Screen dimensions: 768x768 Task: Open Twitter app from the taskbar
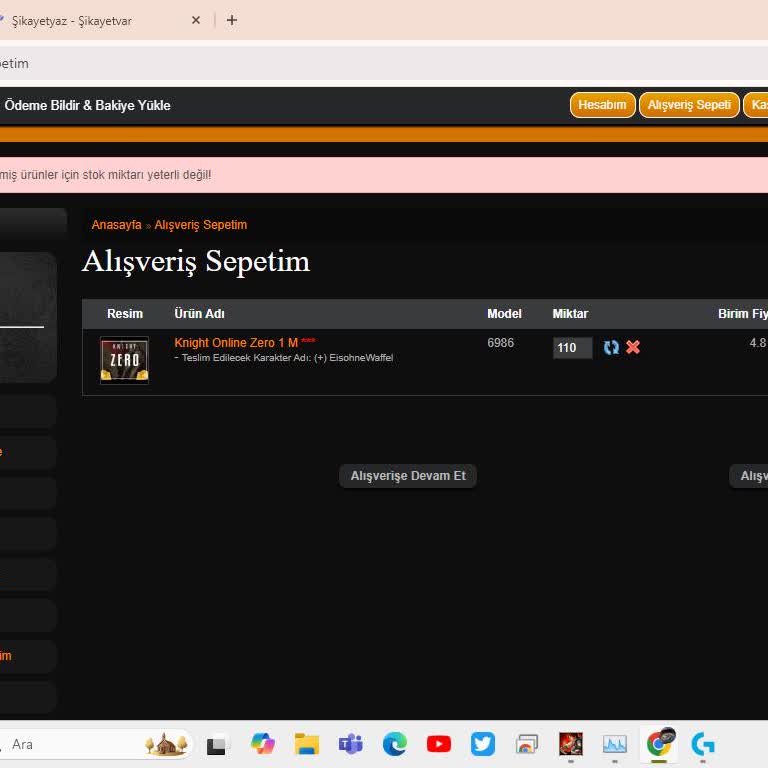pyautogui.click(x=483, y=744)
